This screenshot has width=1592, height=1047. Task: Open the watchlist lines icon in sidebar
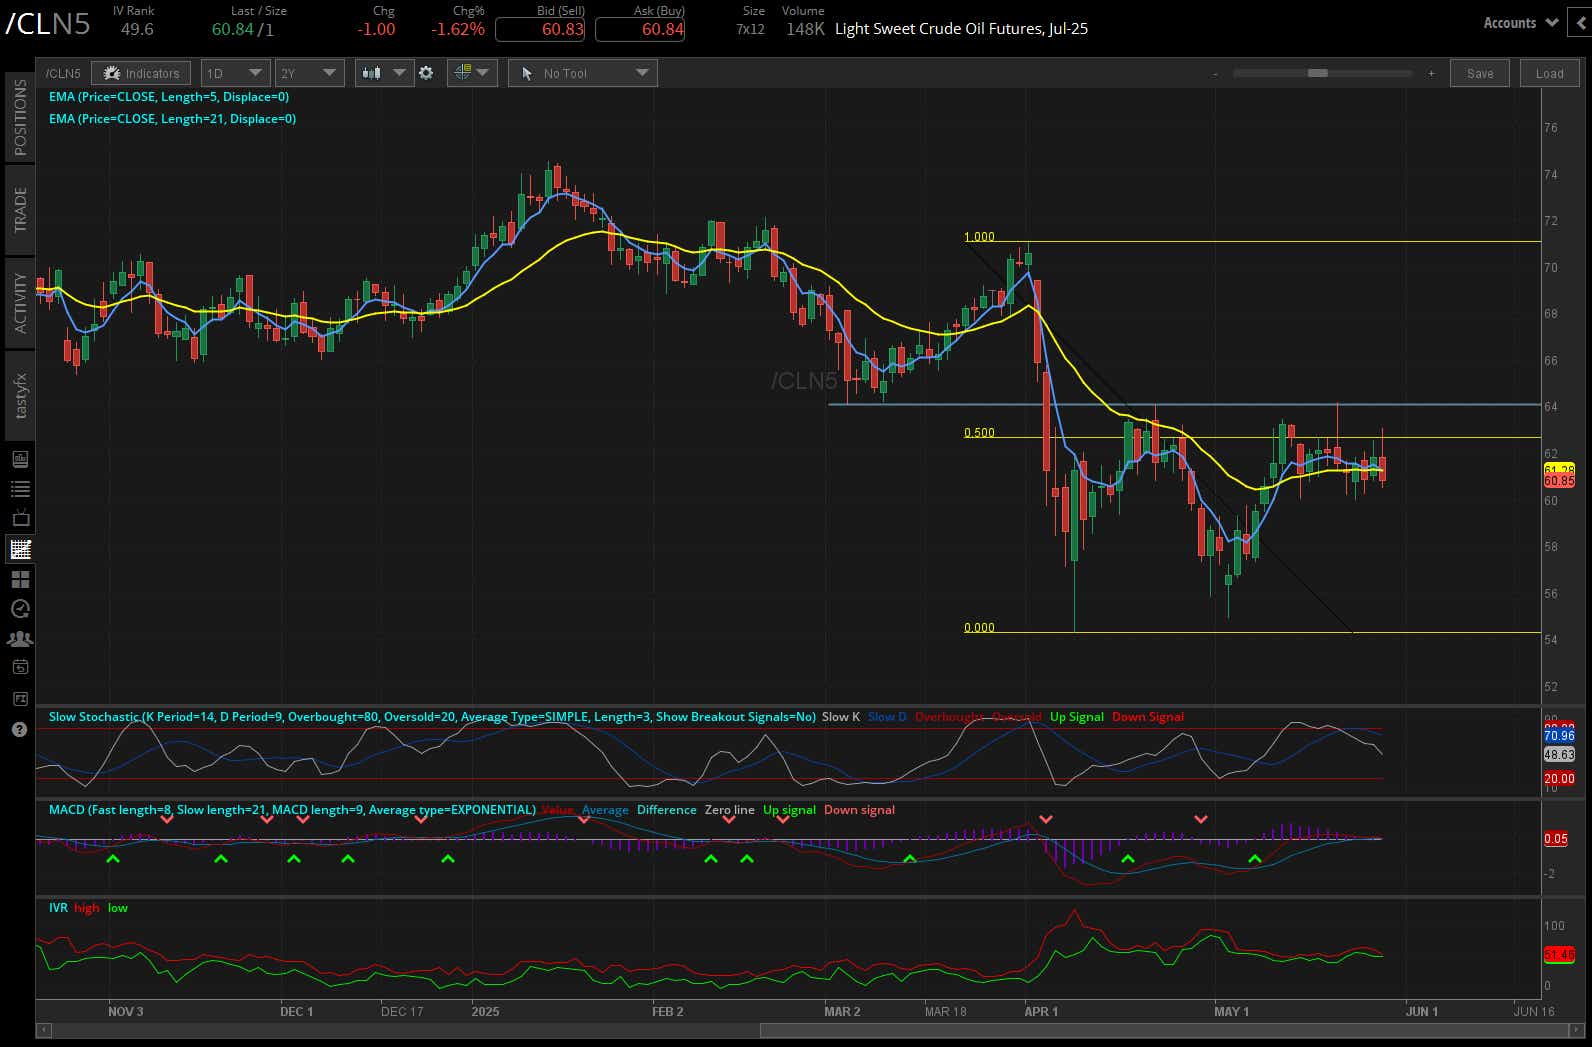[20, 489]
